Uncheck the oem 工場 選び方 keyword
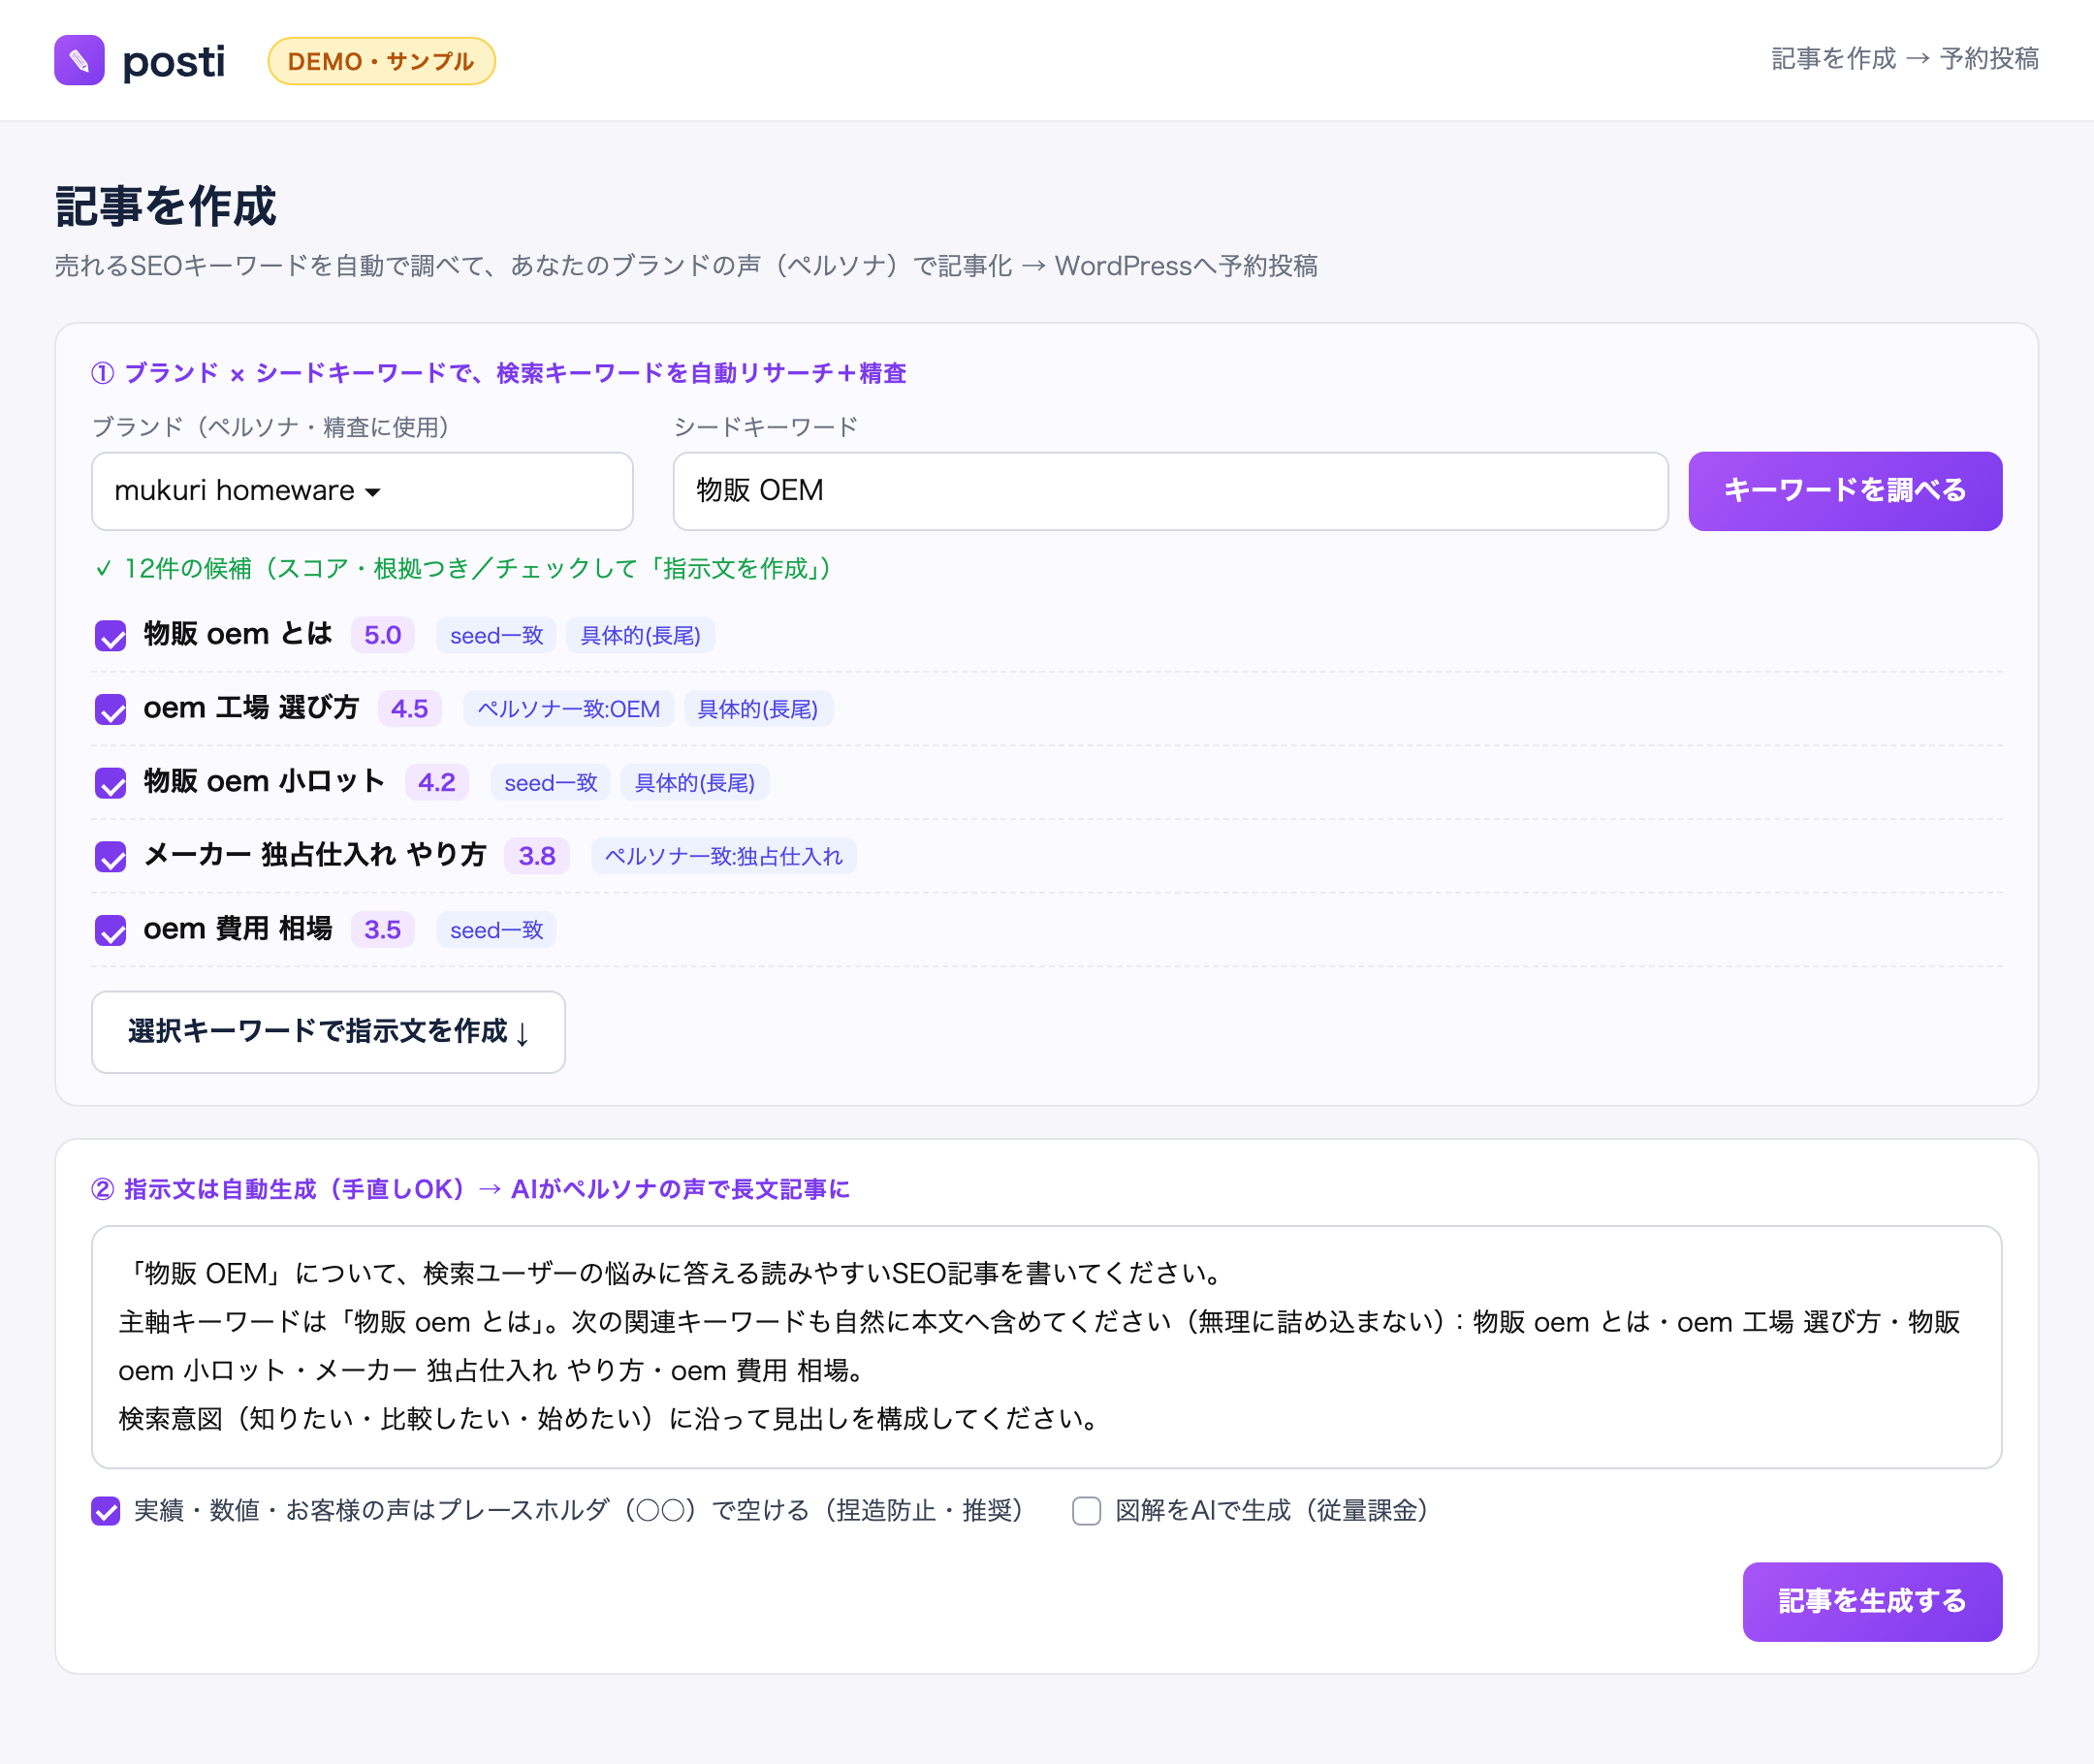This screenshot has height=1764, width=2094. (110, 709)
